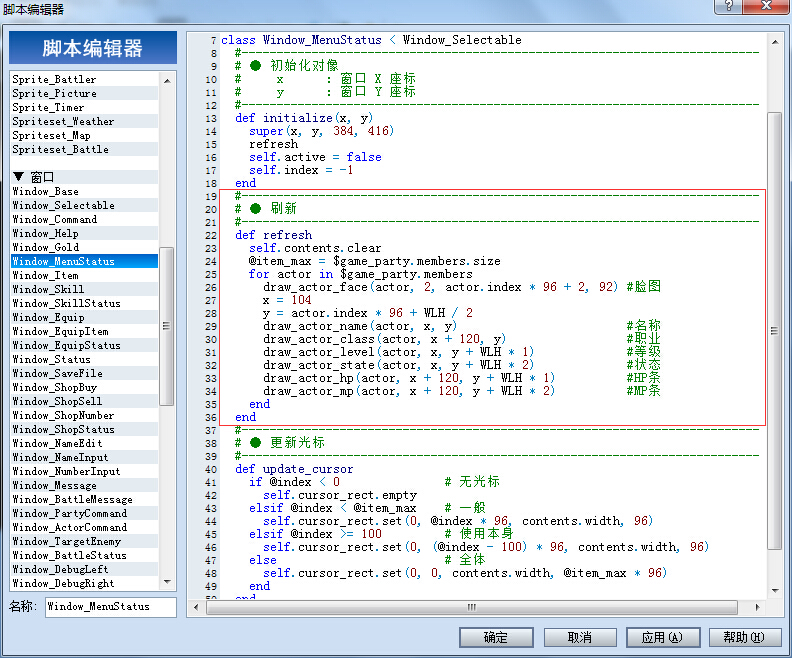Select the highlighted Window_MenuStatus script

[84, 261]
